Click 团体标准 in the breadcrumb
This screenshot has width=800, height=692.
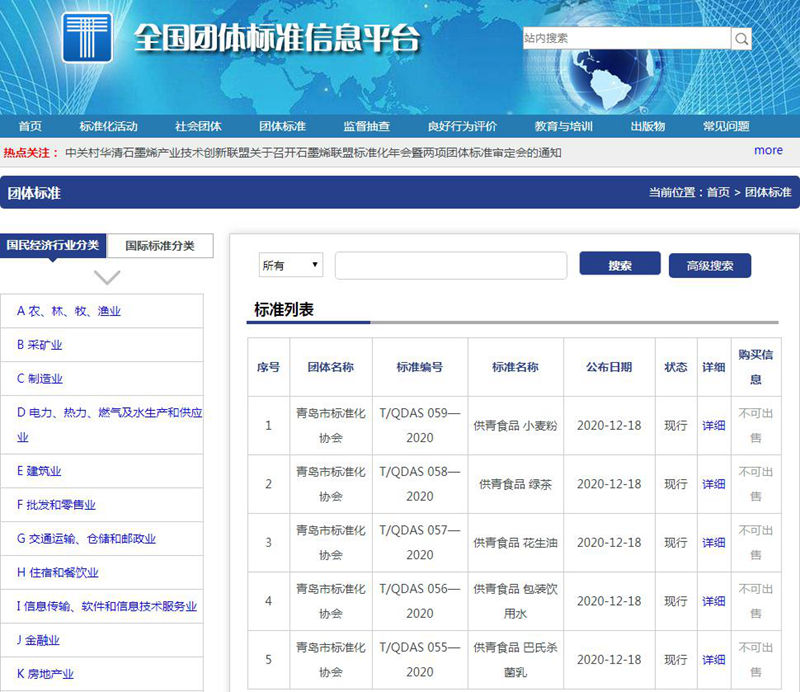pyautogui.click(x=768, y=192)
